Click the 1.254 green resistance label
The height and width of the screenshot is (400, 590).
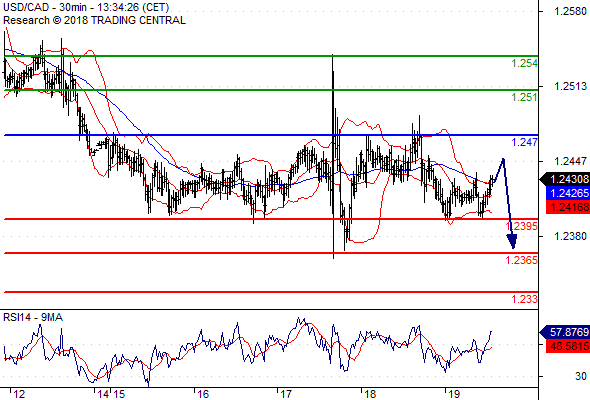coord(524,64)
